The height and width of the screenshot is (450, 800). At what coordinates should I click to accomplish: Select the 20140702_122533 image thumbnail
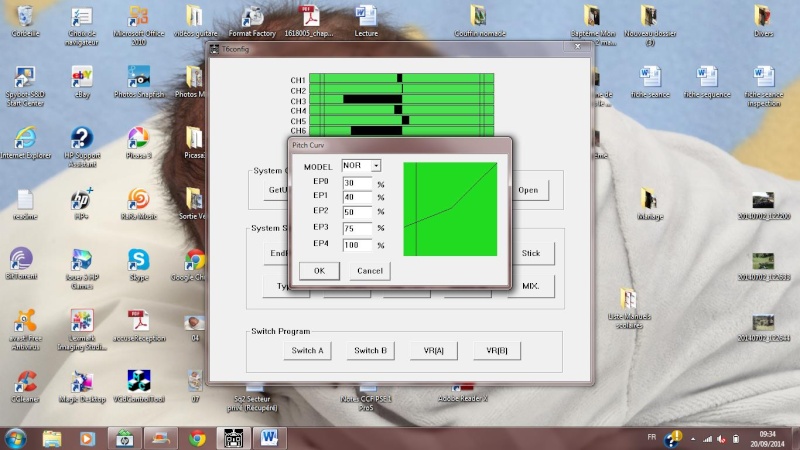(x=763, y=266)
